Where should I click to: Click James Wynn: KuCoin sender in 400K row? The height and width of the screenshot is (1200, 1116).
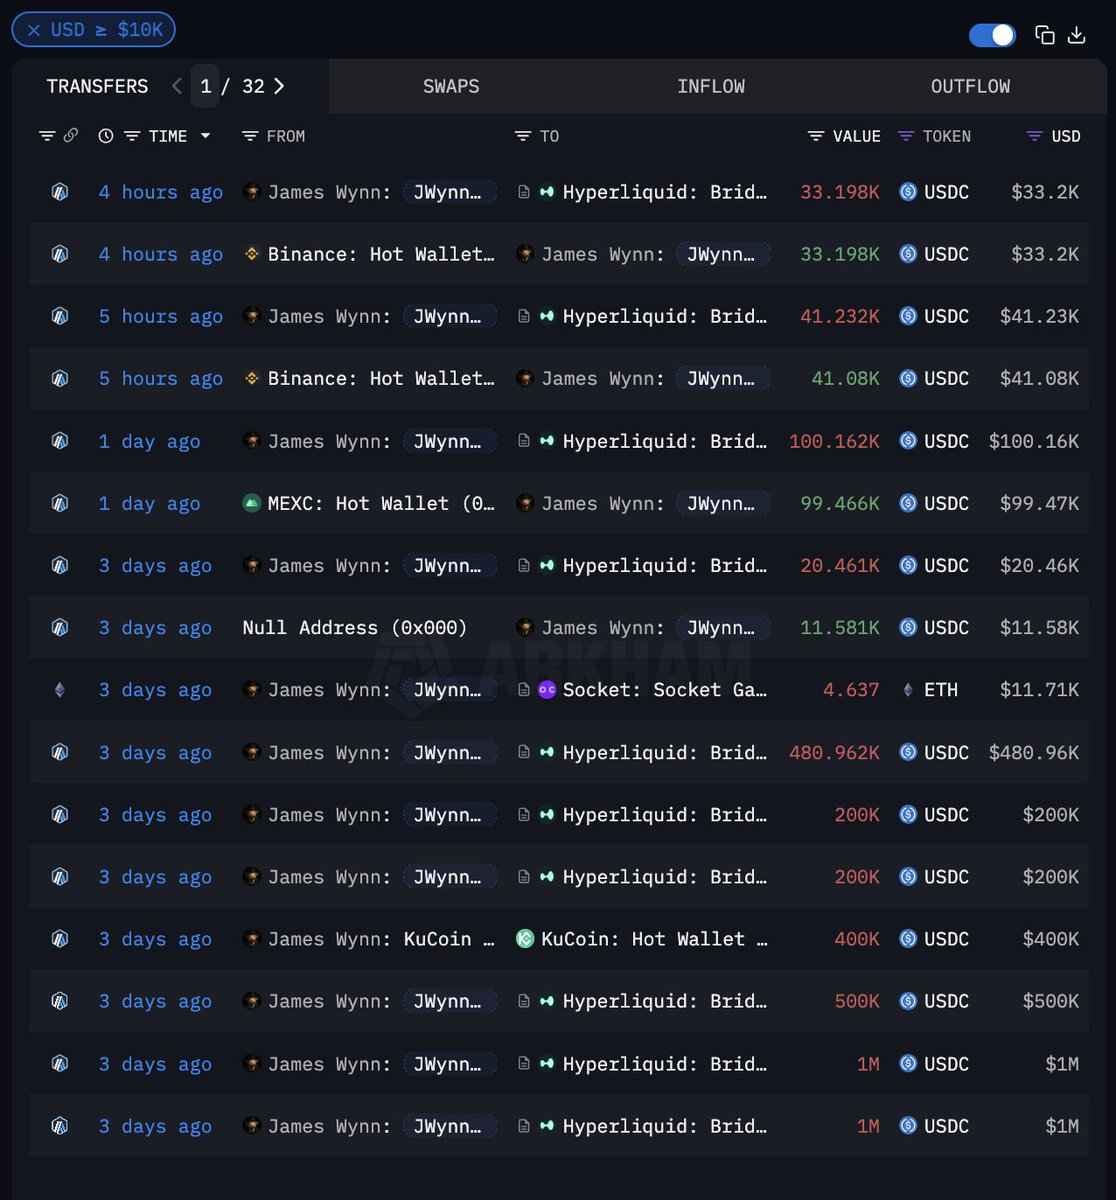click(x=381, y=939)
